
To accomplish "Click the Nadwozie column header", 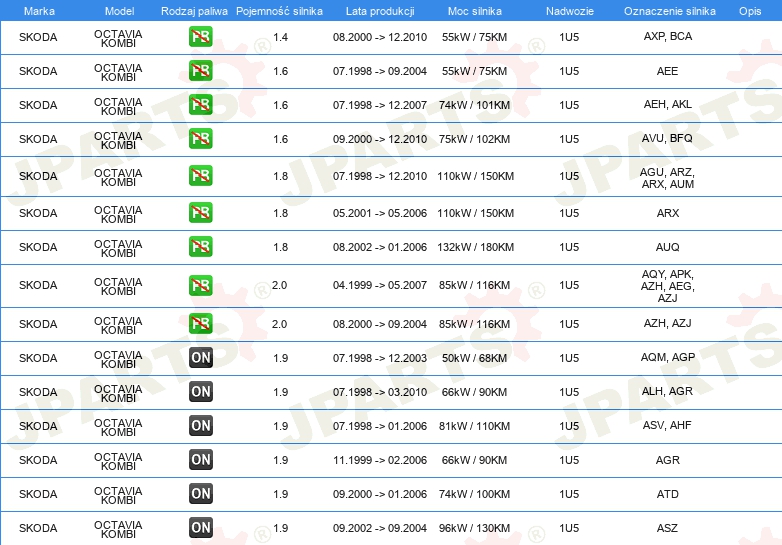I will point(570,11).
